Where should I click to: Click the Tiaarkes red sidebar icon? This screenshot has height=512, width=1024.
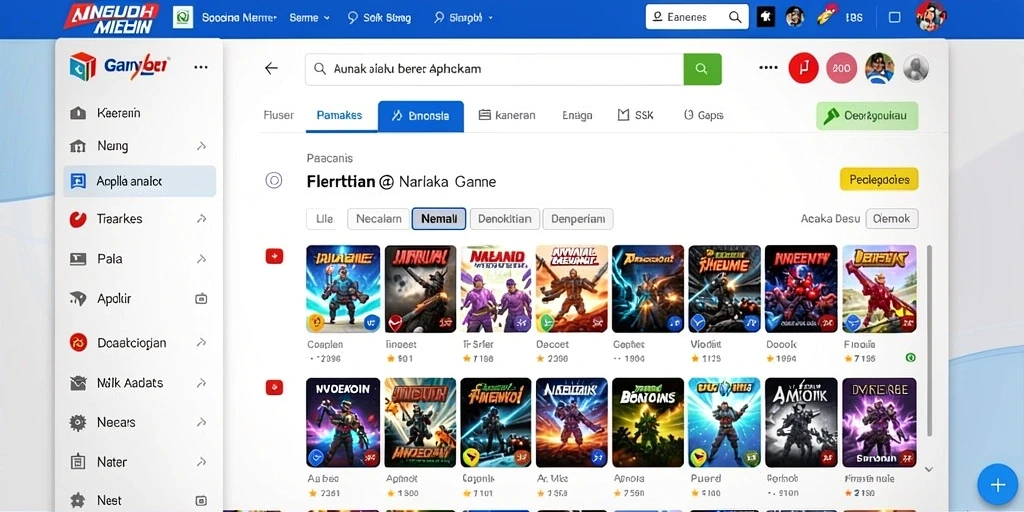[78, 219]
